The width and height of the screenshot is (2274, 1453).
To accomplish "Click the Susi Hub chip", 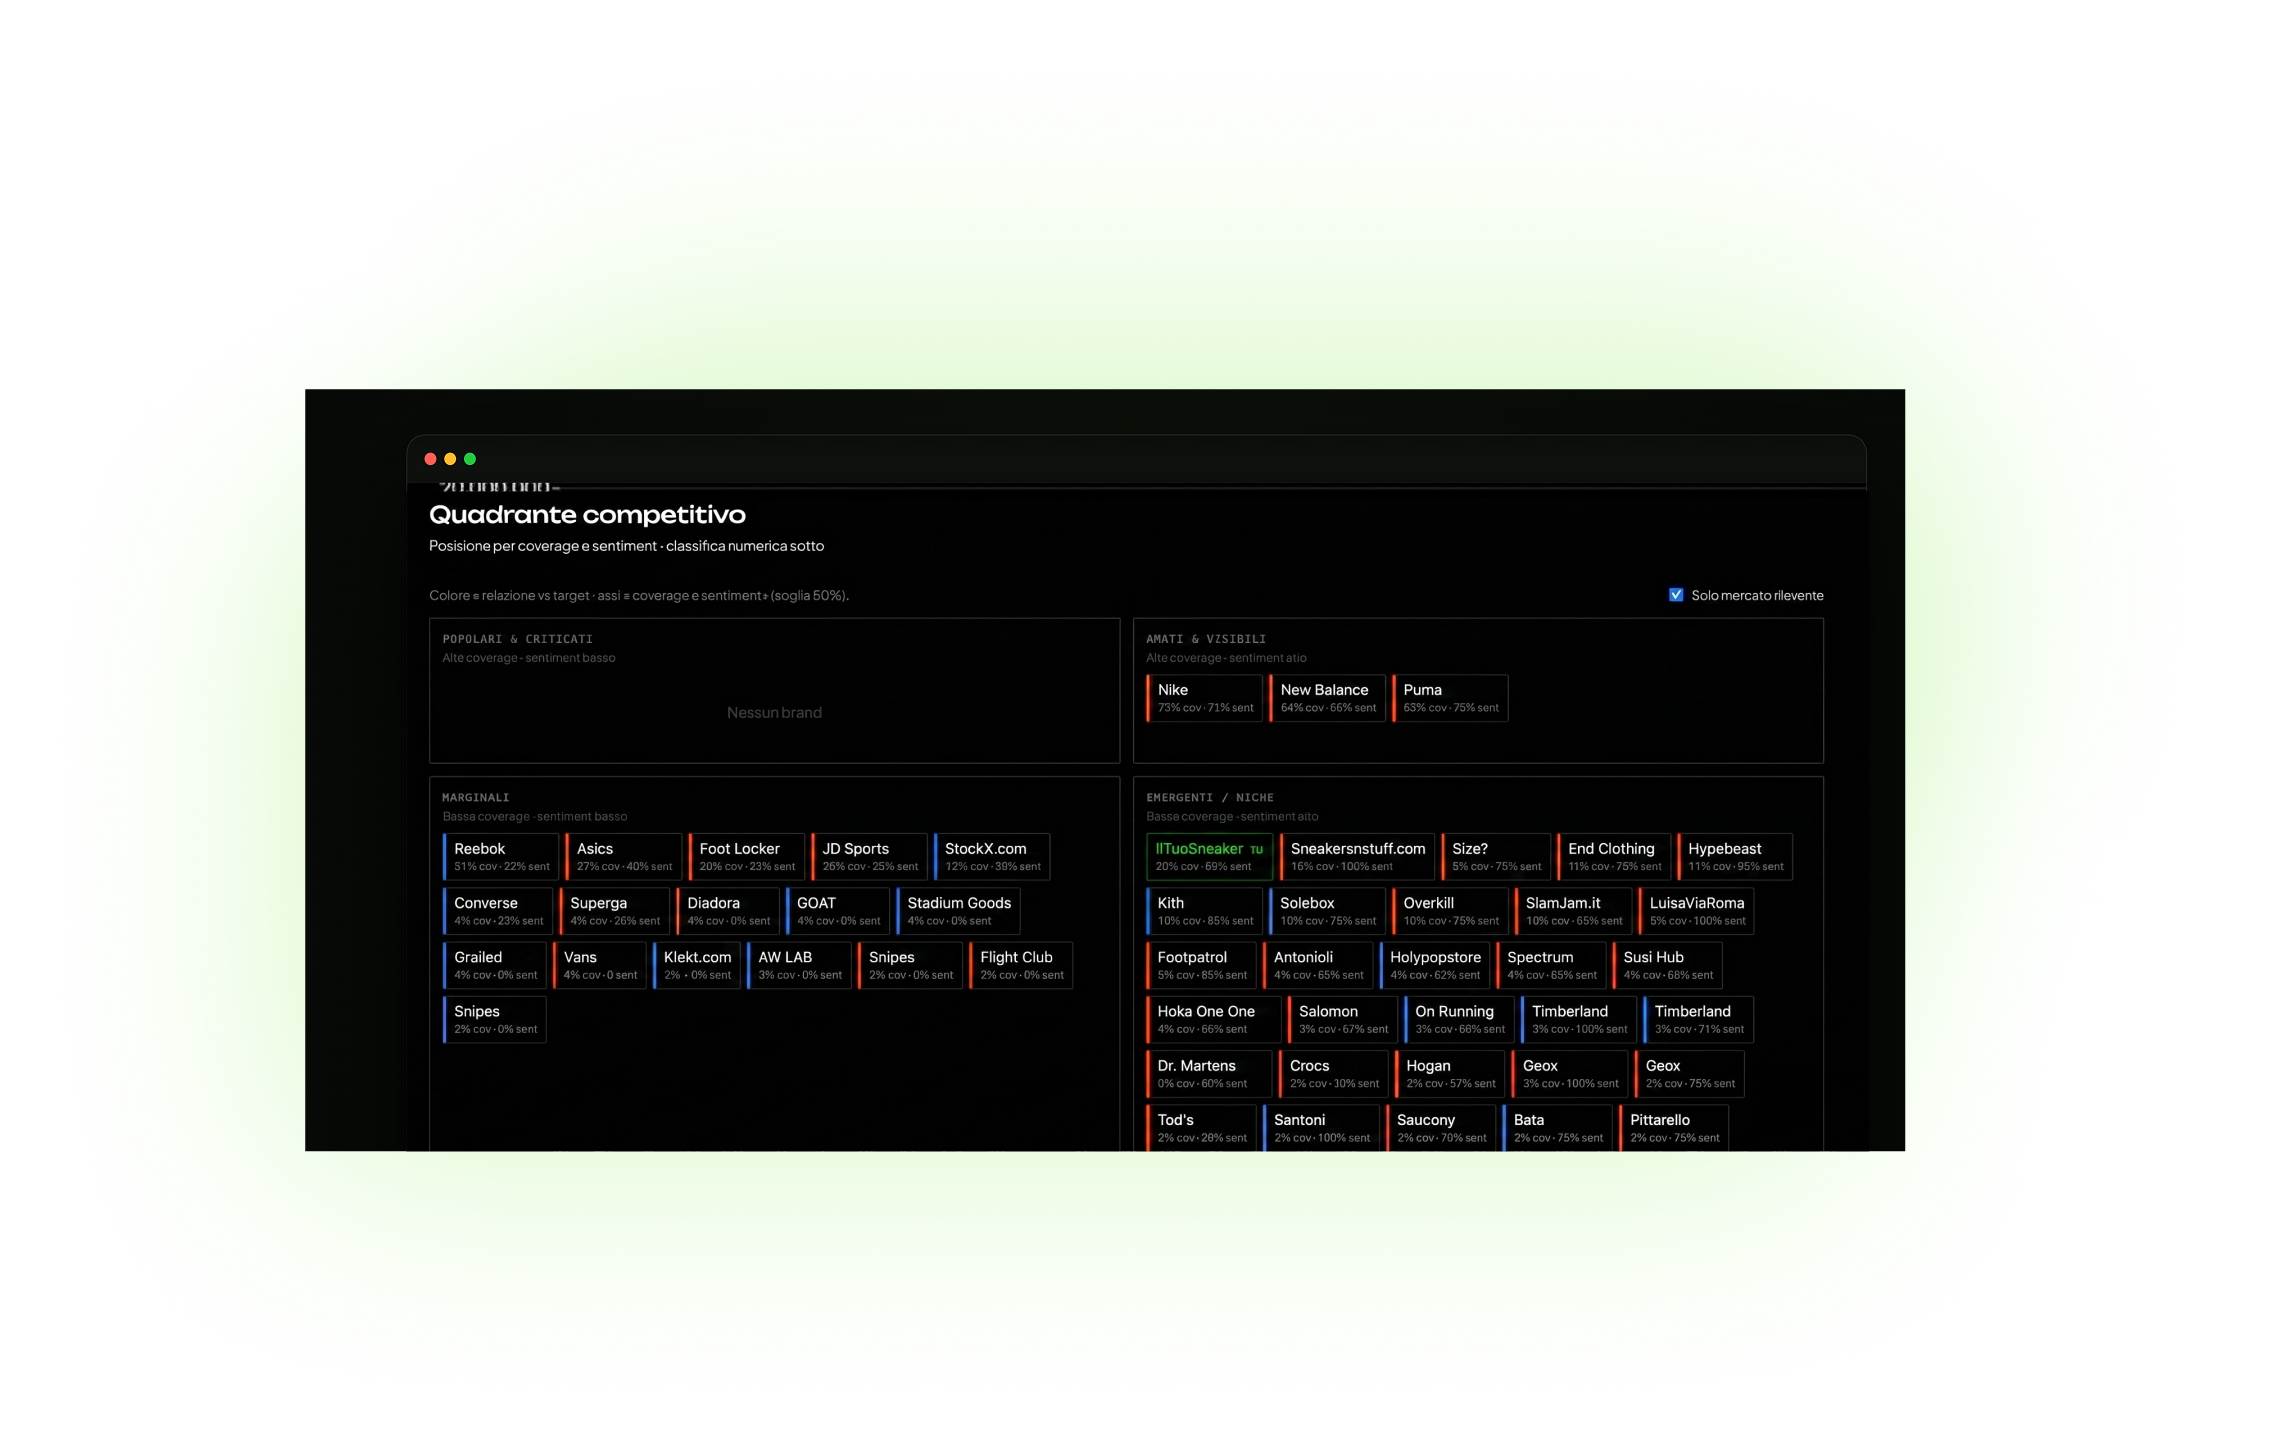I will coord(1667,965).
